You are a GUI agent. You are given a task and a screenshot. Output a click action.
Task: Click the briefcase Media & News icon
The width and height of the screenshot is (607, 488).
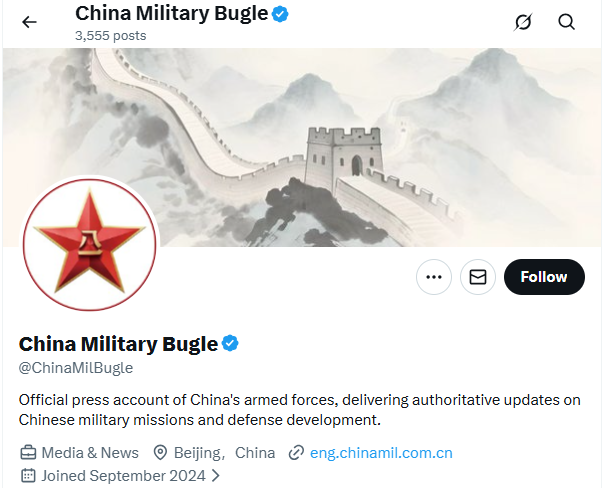tap(28, 452)
